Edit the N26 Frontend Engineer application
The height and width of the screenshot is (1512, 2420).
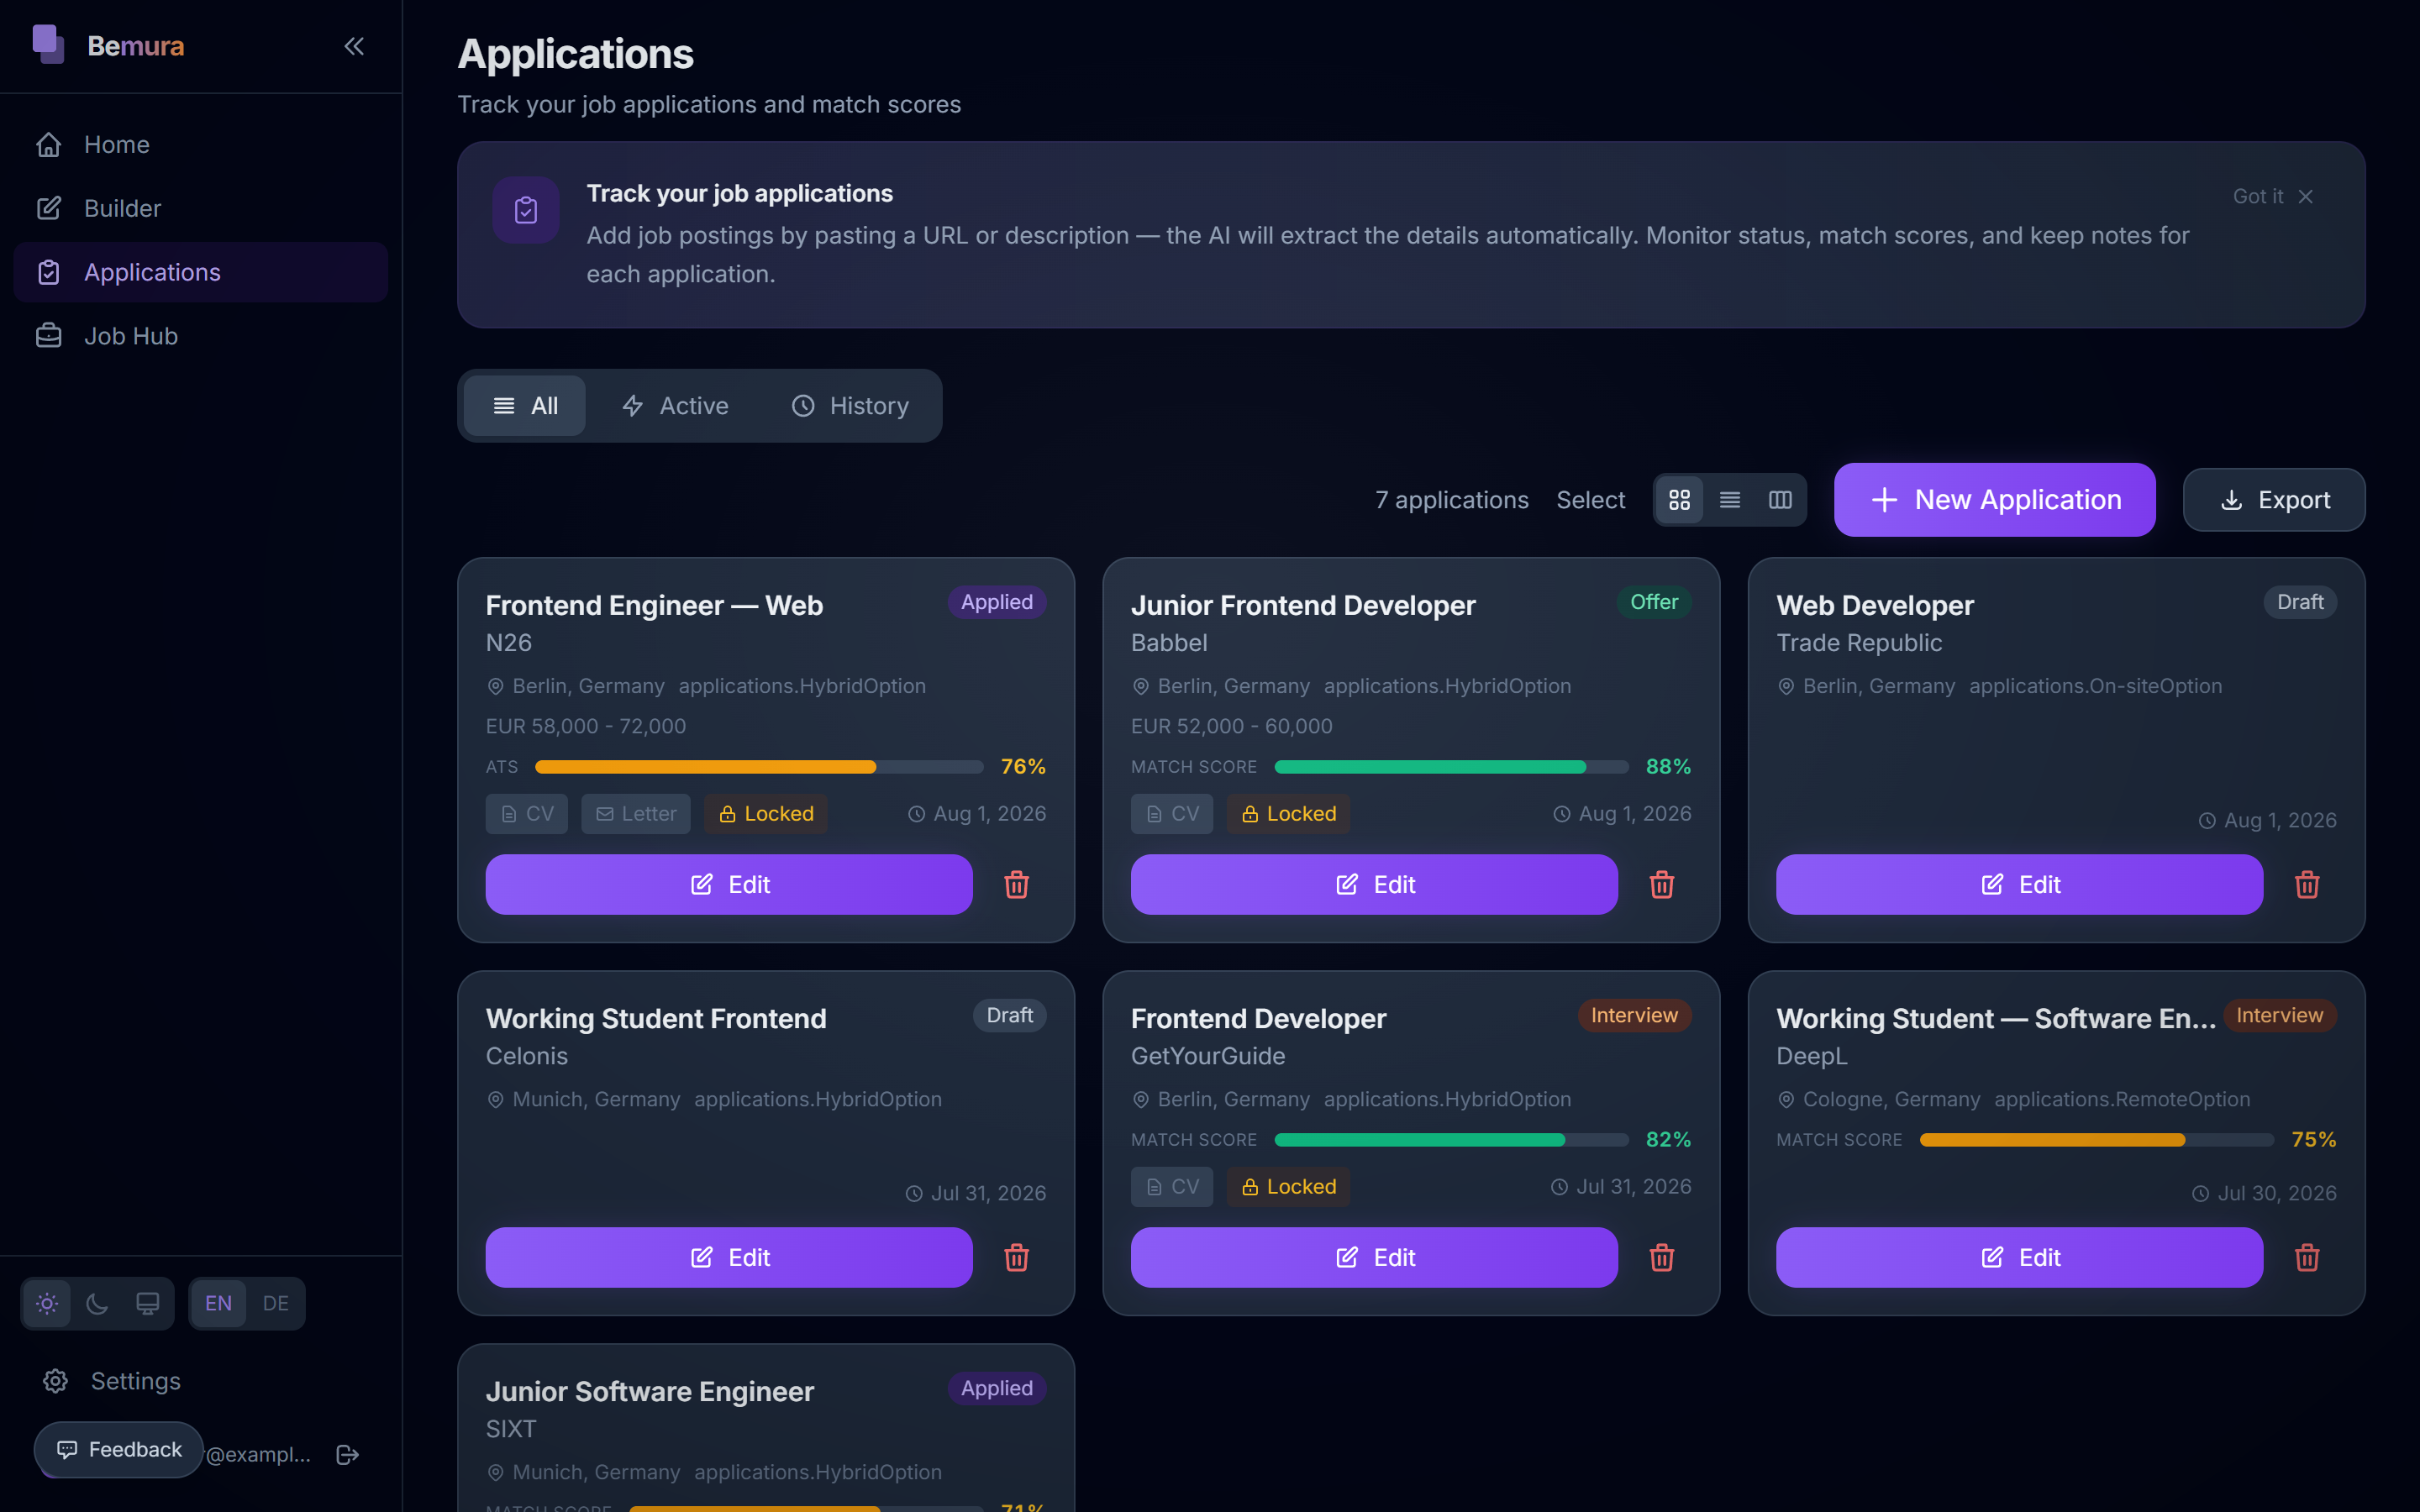729,885
